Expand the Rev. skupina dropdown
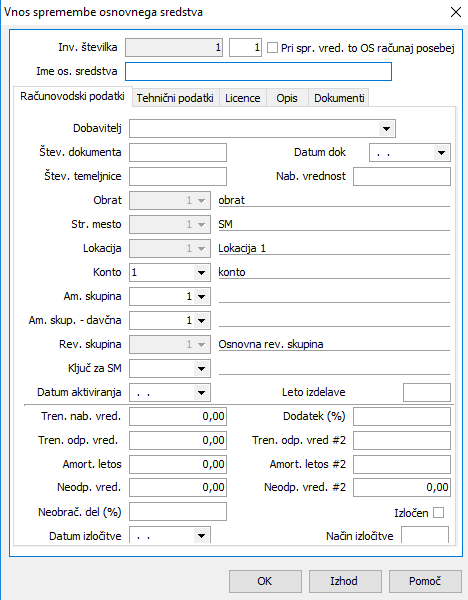 201,345
